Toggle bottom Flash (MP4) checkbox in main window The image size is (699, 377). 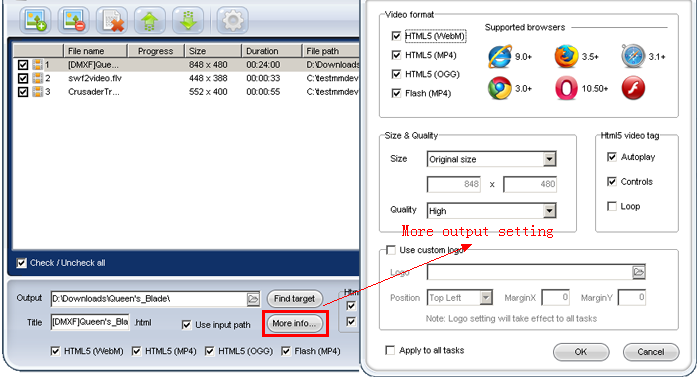(x=286, y=351)
